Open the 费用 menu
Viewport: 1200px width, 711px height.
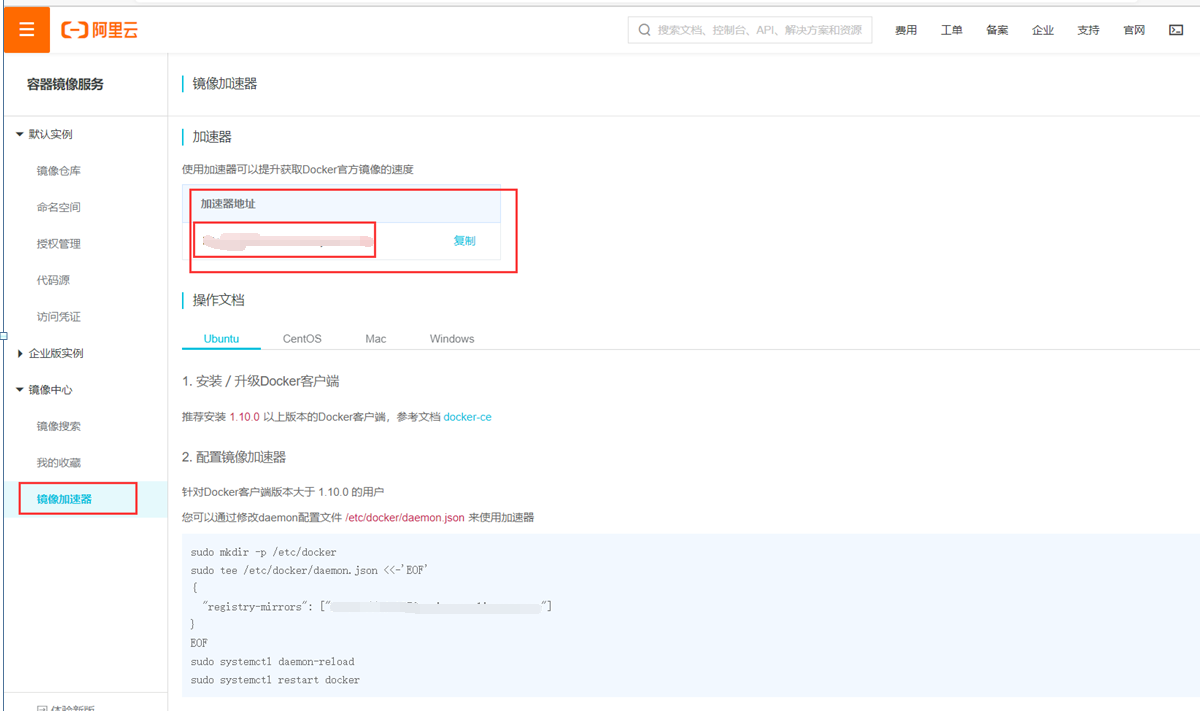[x=906, y=30]
